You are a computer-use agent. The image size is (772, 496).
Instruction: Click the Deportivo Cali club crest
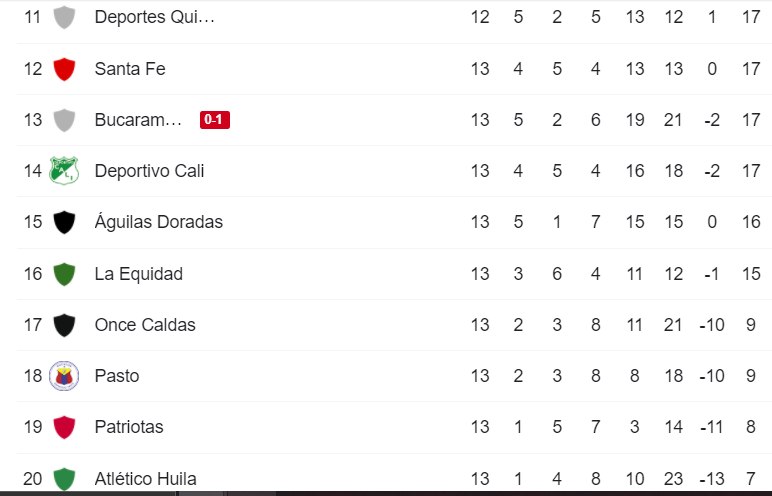[x=64, y=170]
